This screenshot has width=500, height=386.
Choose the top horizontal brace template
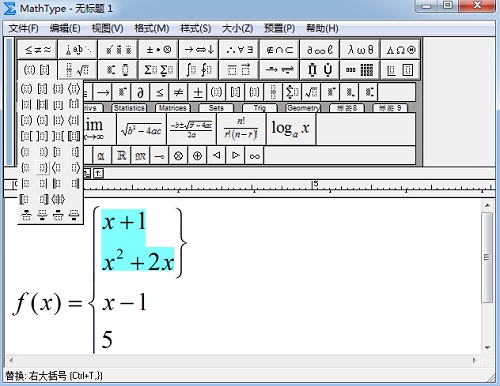26,215
